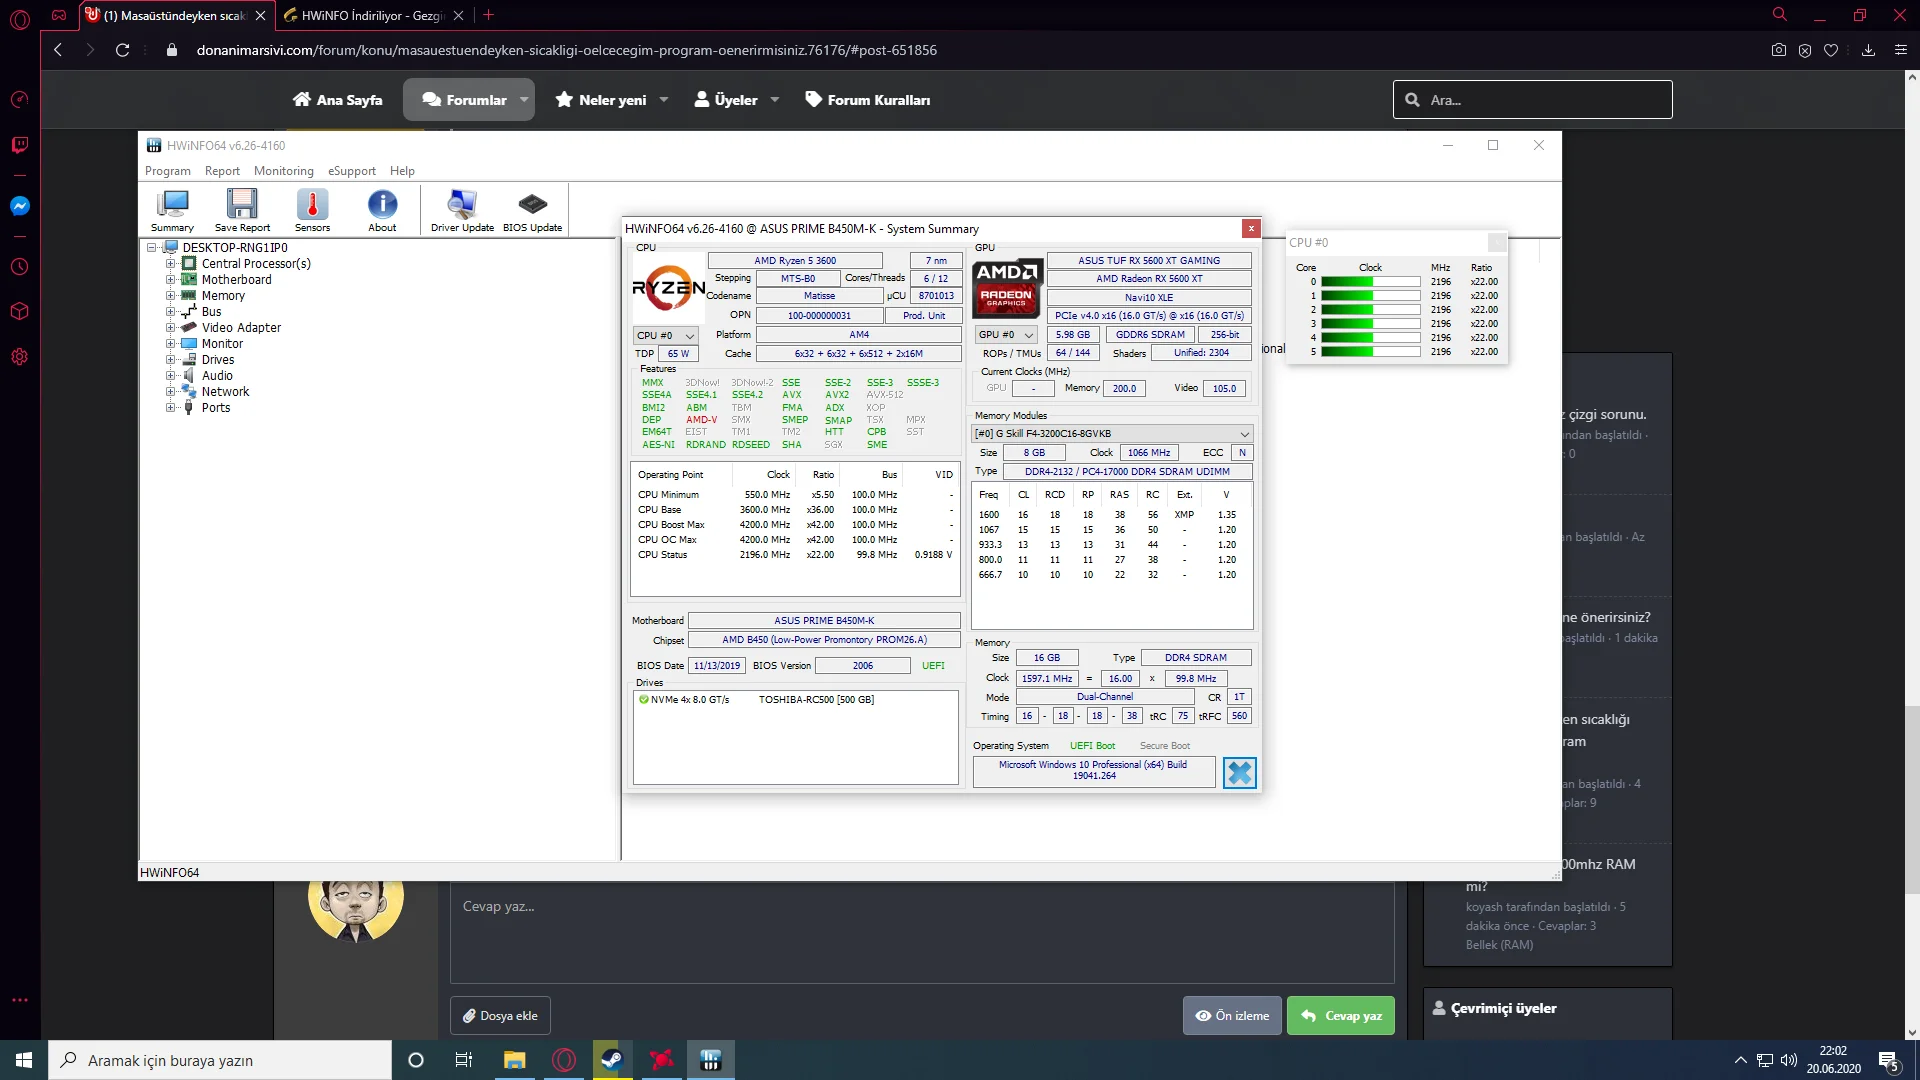The image size is (1920, 1080).
Task: Click the green Cevap yaz button
Action: [1341, 1016]
